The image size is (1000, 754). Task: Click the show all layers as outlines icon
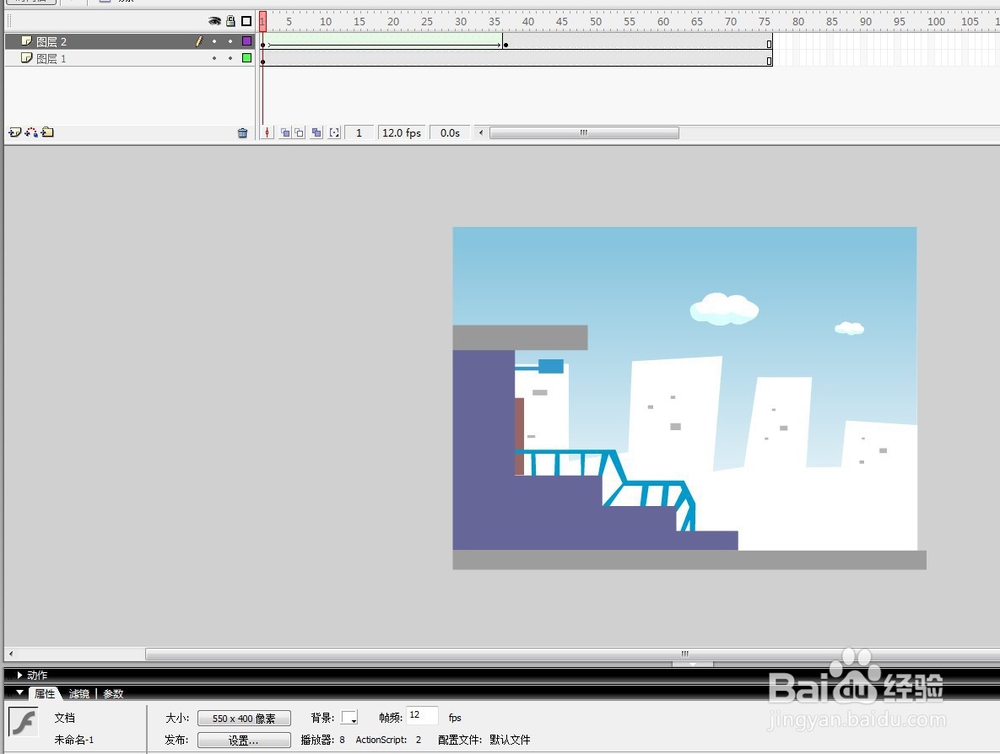(x=246, y=21)
